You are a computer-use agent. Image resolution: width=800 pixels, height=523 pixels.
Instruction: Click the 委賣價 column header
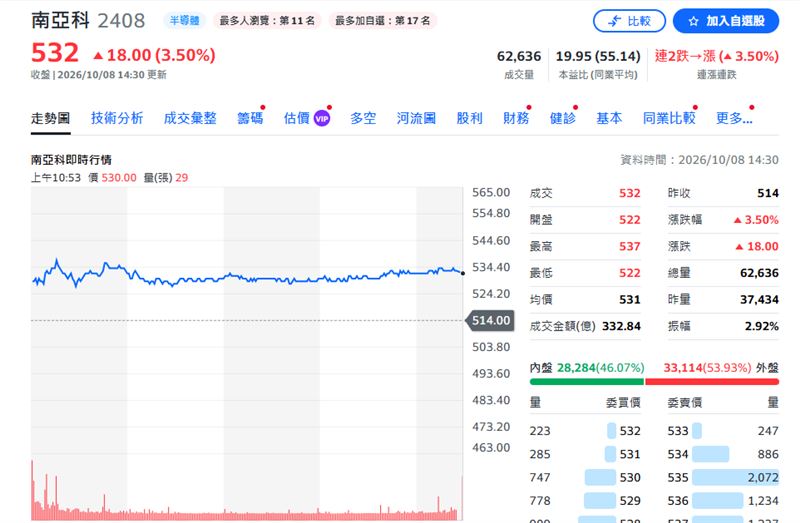pos(685,403)
